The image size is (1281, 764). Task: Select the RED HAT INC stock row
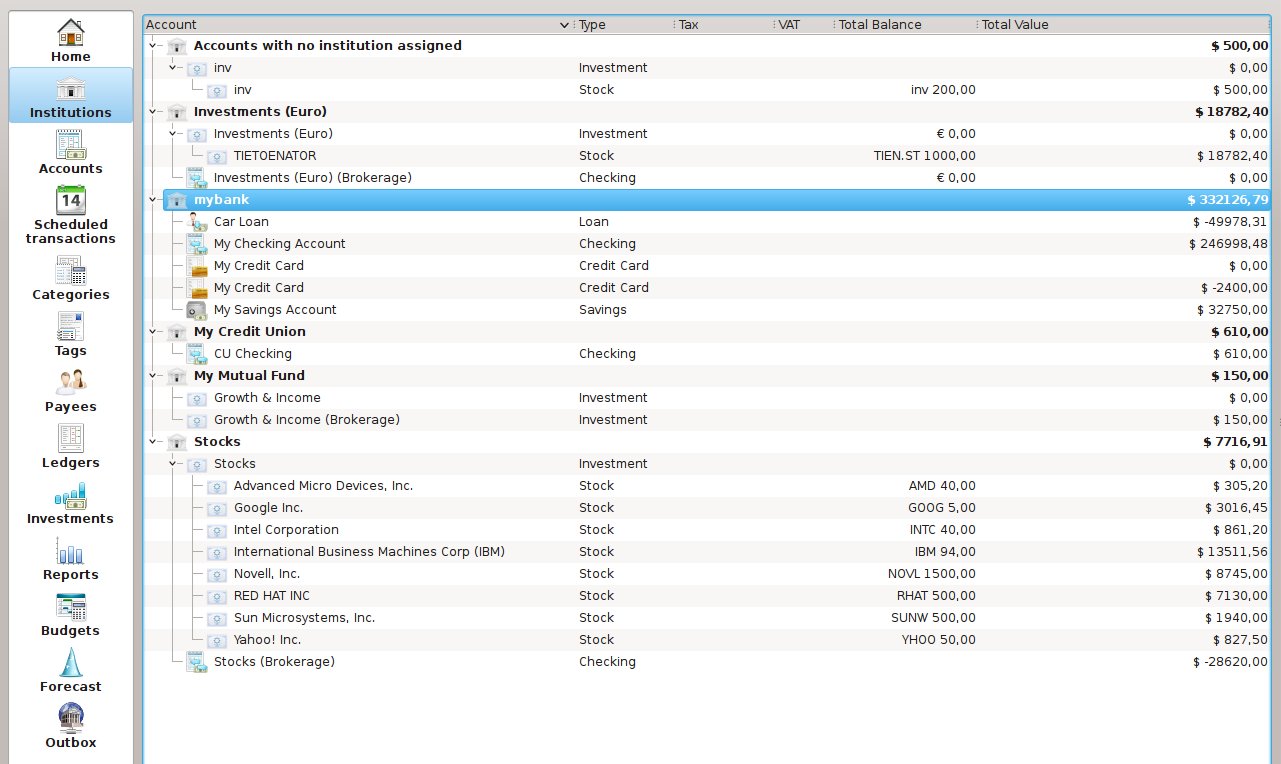coord(707,596)
